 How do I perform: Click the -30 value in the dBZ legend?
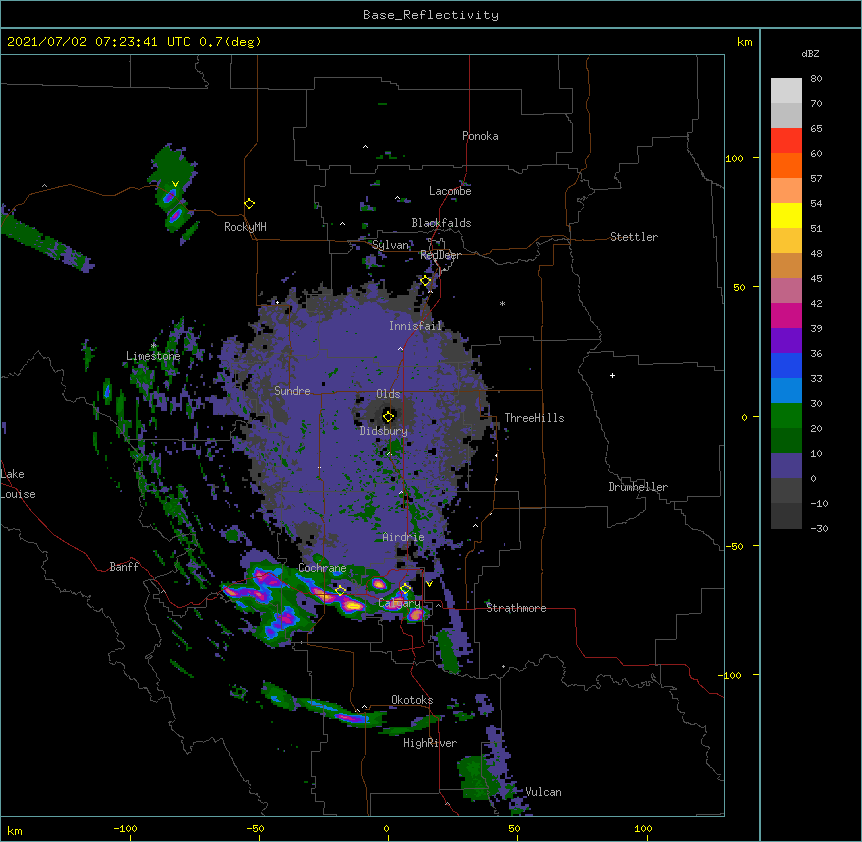coord(819,528)
